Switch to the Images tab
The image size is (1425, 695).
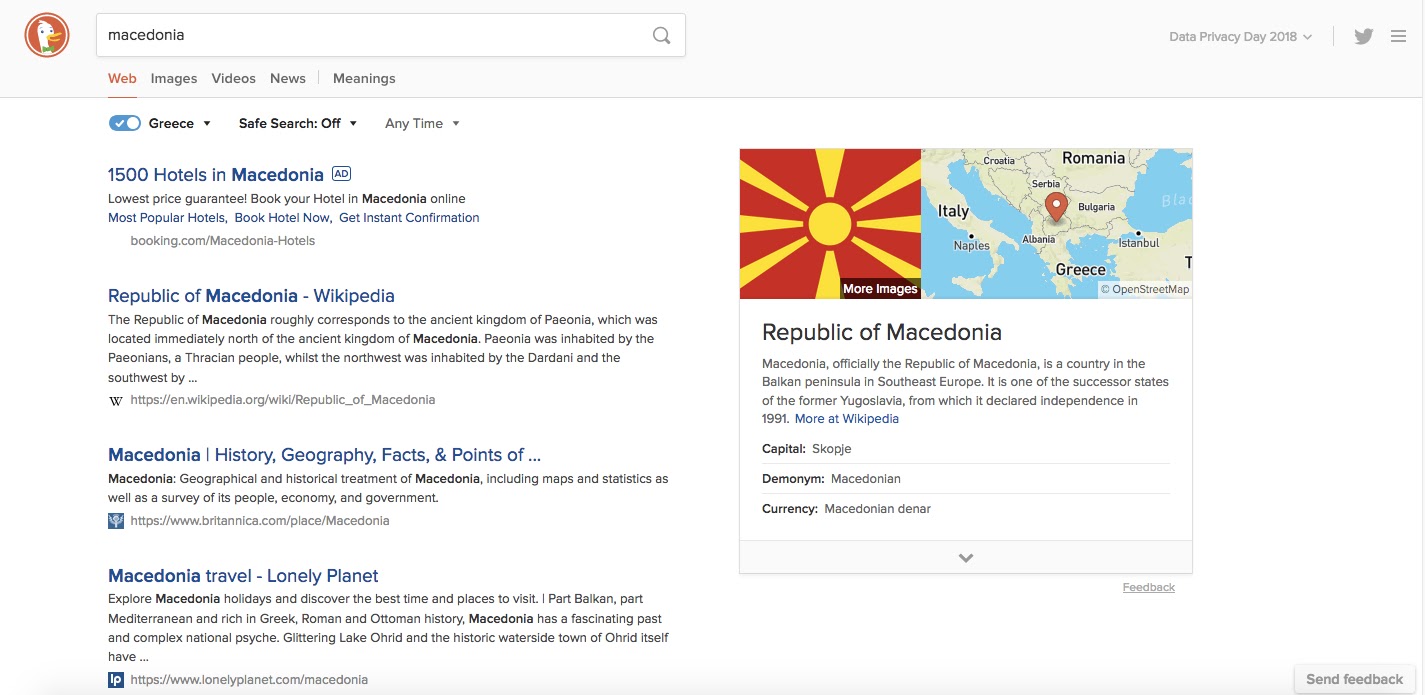click(174, 78)
